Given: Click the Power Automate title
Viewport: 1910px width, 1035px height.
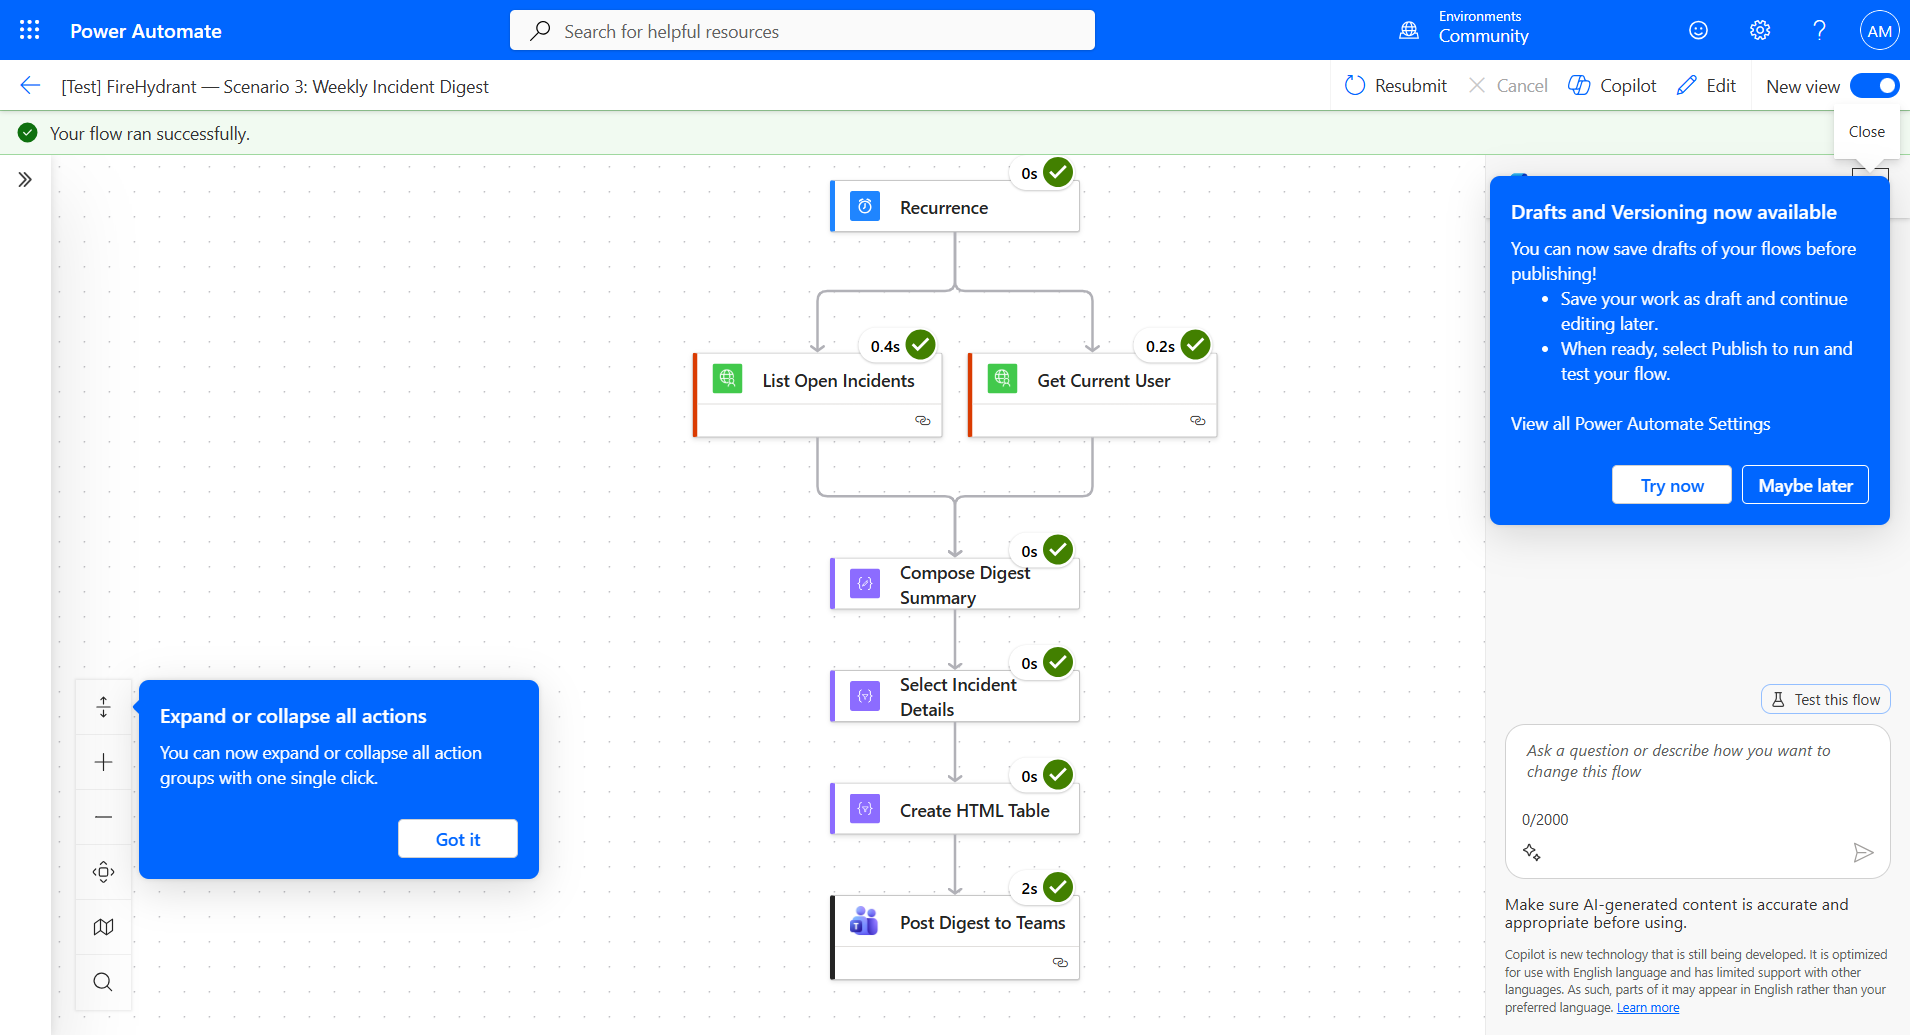Looking at the screenshot, I should coord(146,31).
